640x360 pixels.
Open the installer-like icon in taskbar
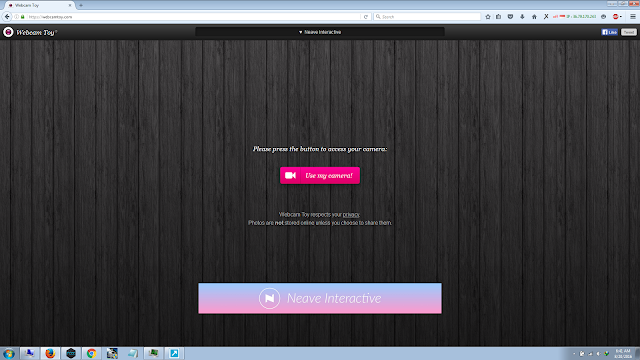point(112,353)
